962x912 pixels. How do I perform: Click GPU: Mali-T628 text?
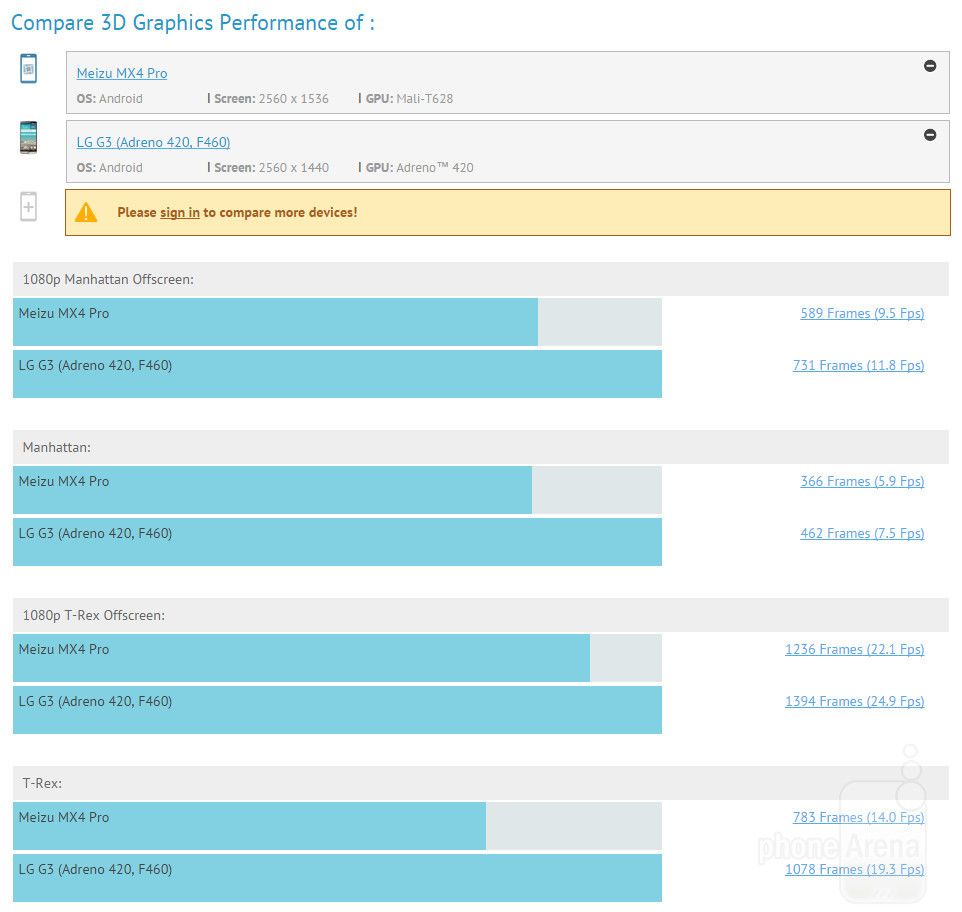[x=409, y=99]
